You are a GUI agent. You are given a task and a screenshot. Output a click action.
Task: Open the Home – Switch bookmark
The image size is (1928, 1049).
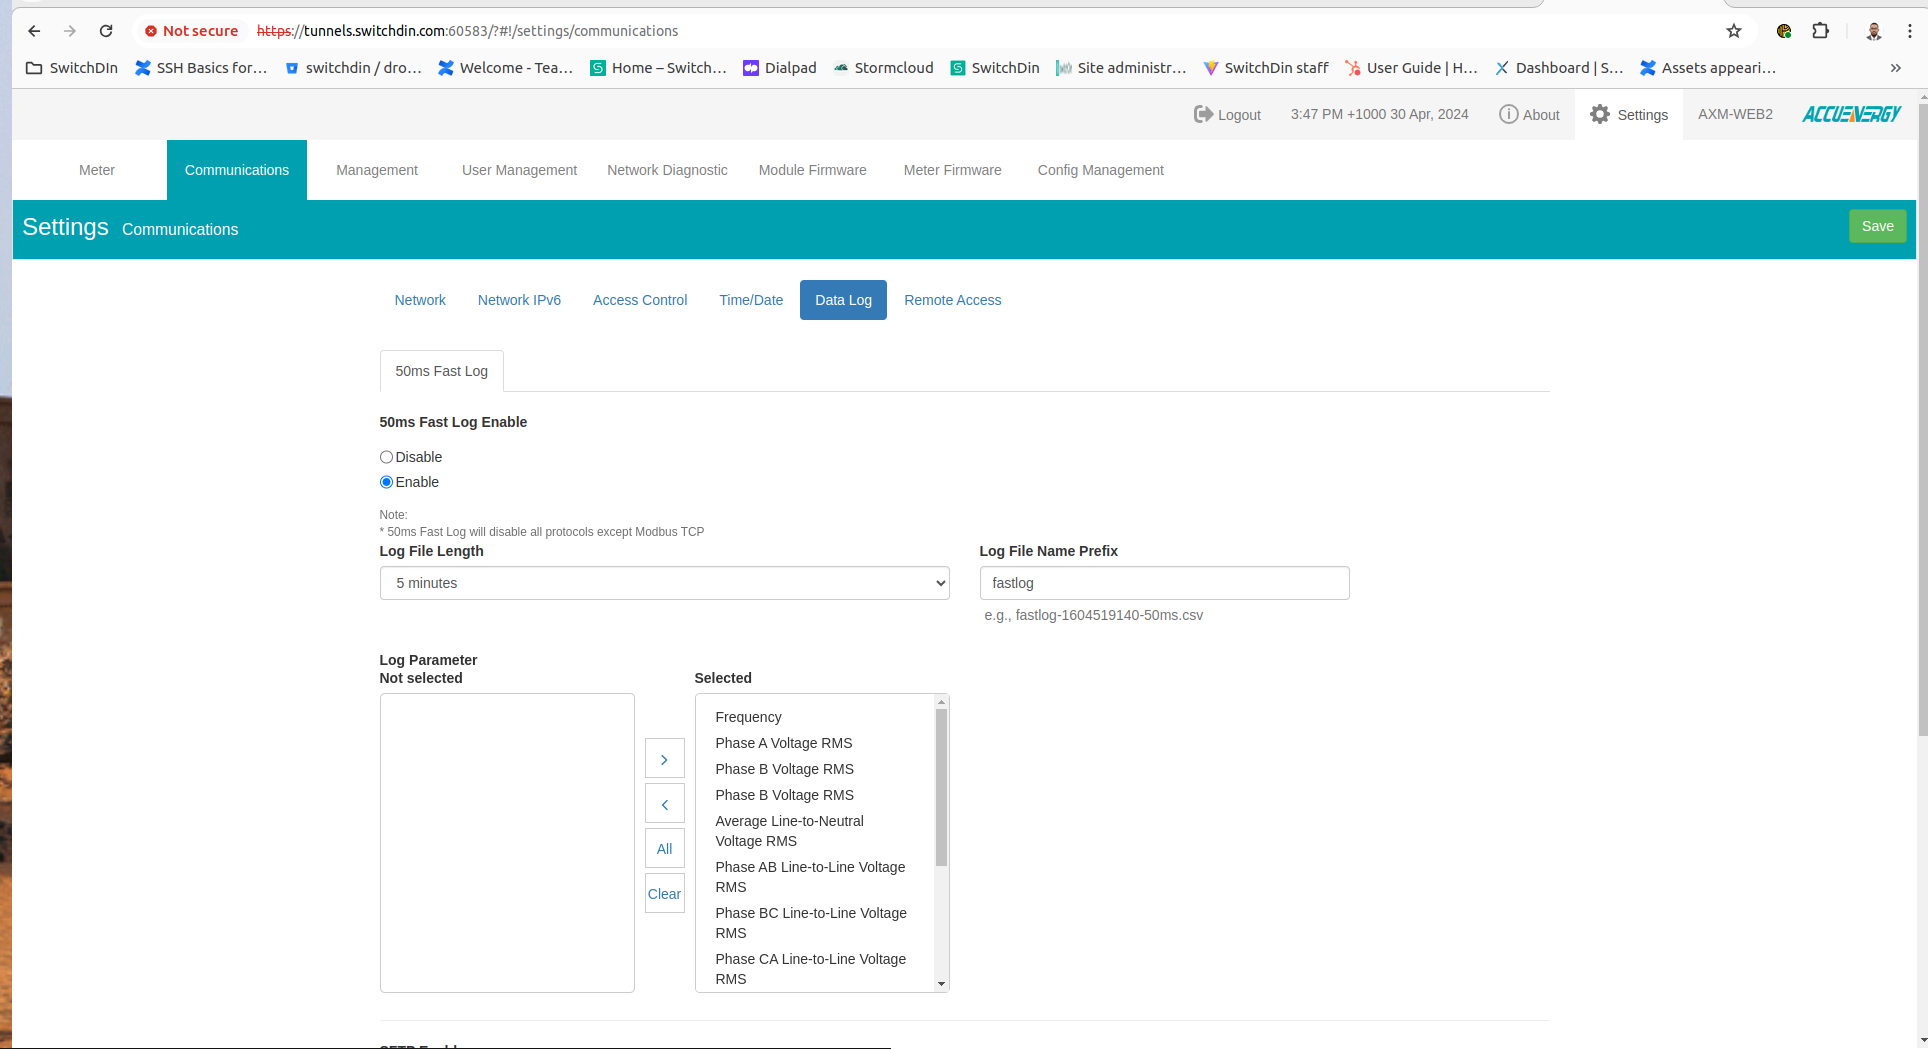pos(658,68)
